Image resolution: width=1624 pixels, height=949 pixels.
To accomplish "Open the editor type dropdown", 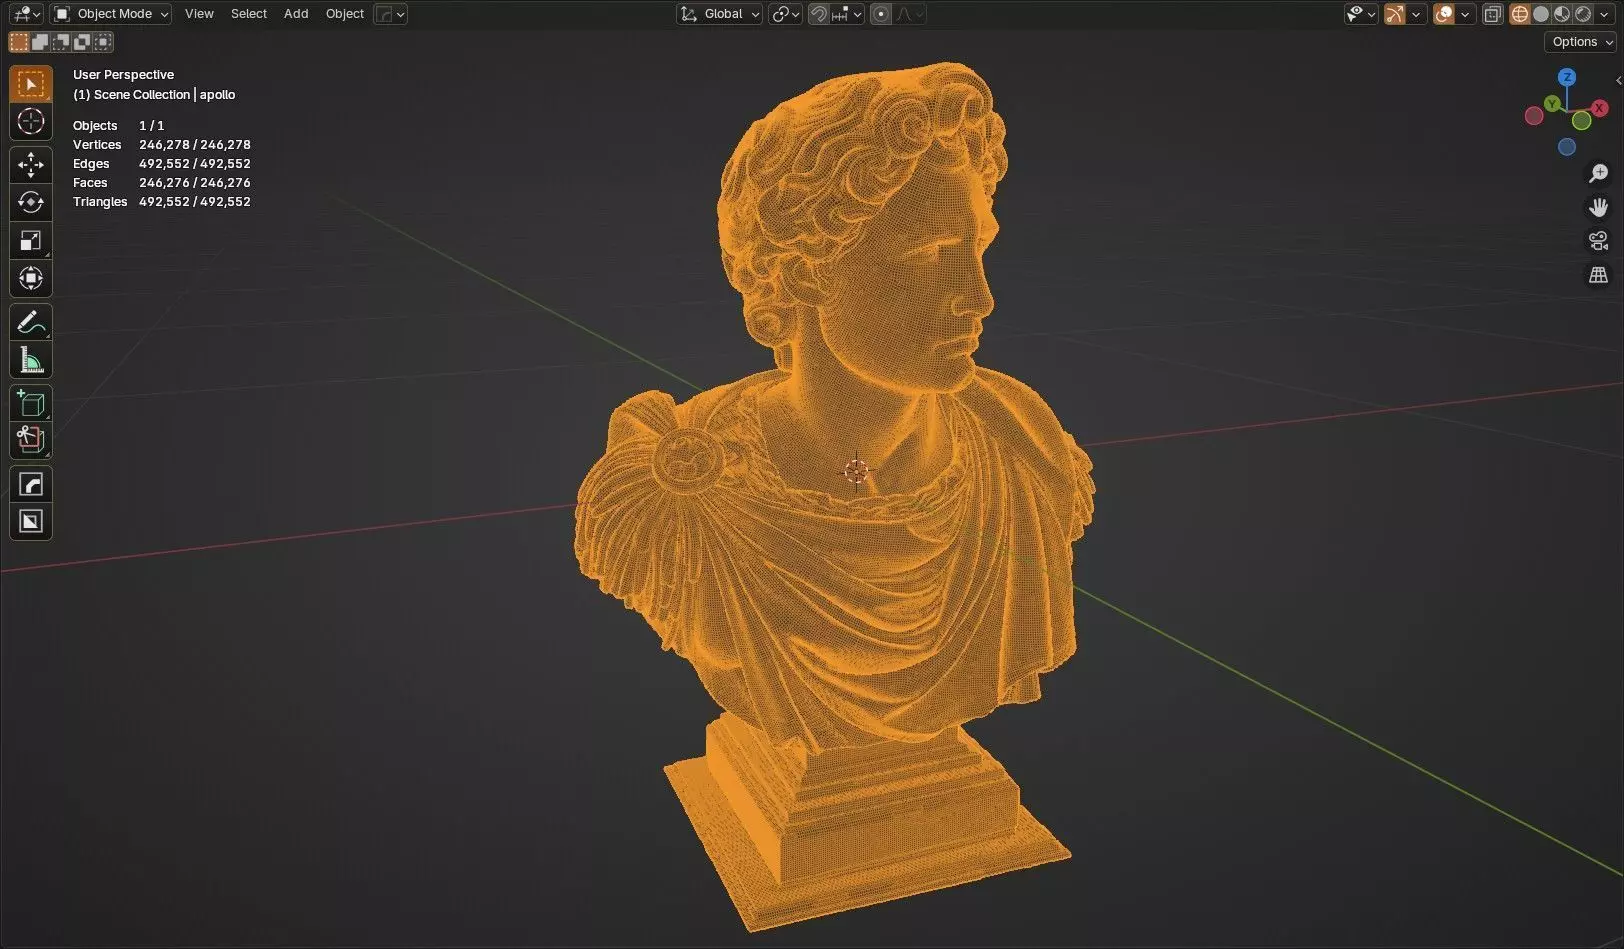I will (25, 14).
